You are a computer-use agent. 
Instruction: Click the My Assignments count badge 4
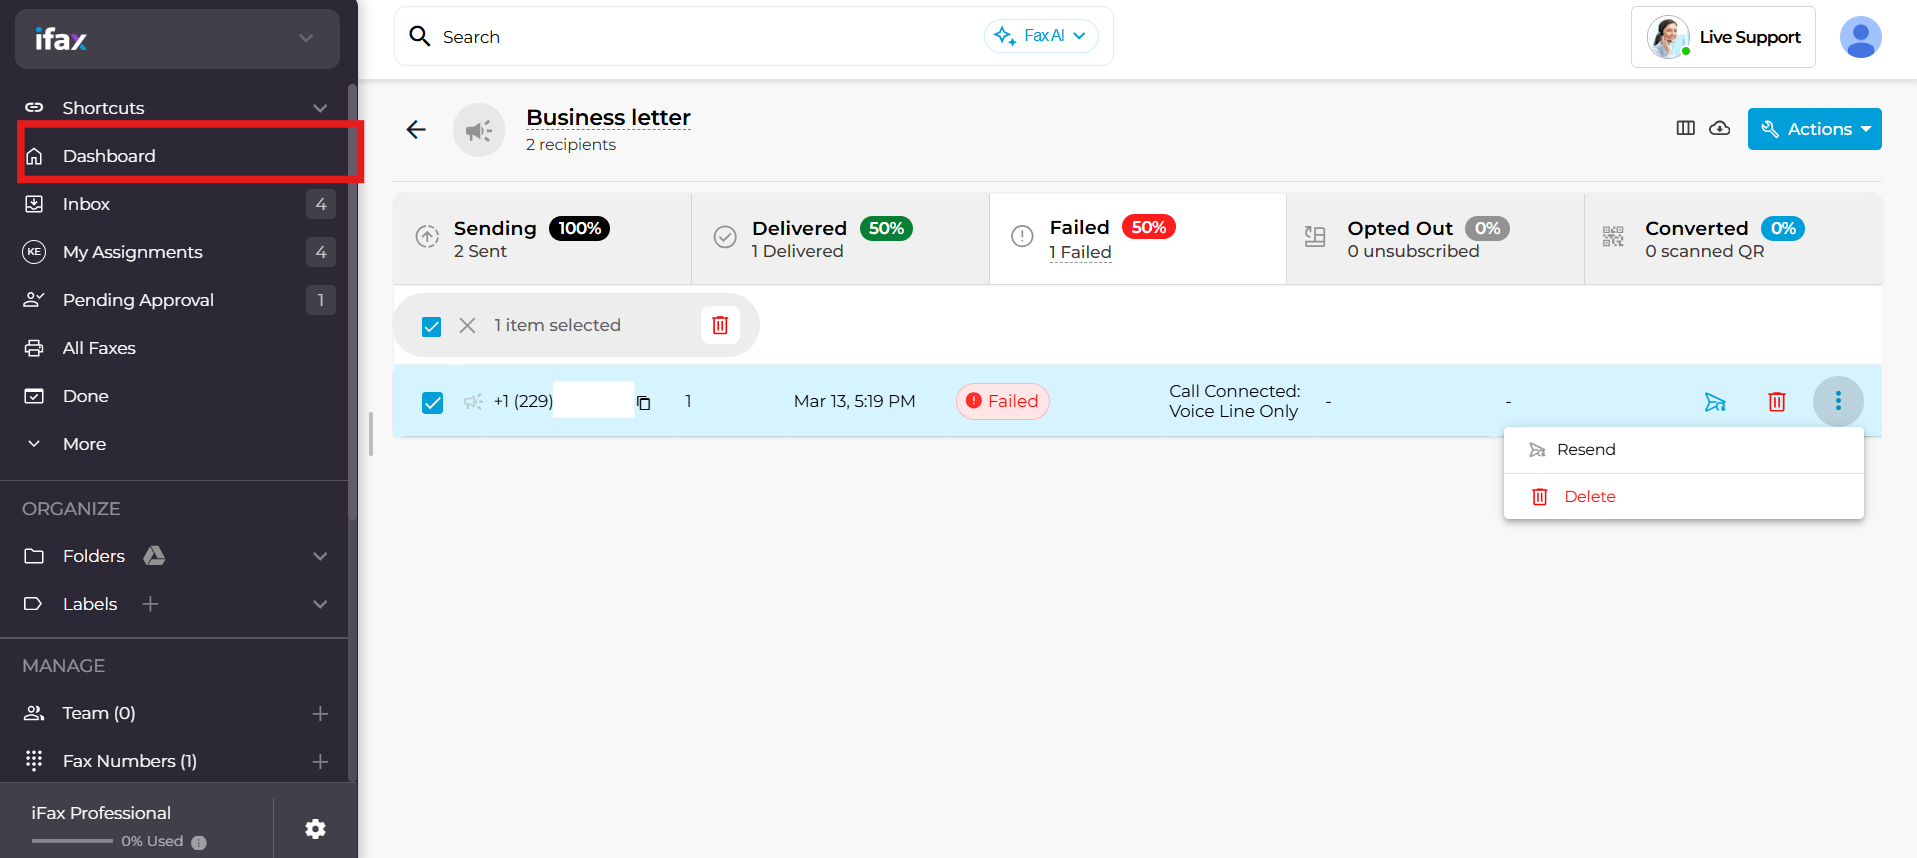click(321, 252)
